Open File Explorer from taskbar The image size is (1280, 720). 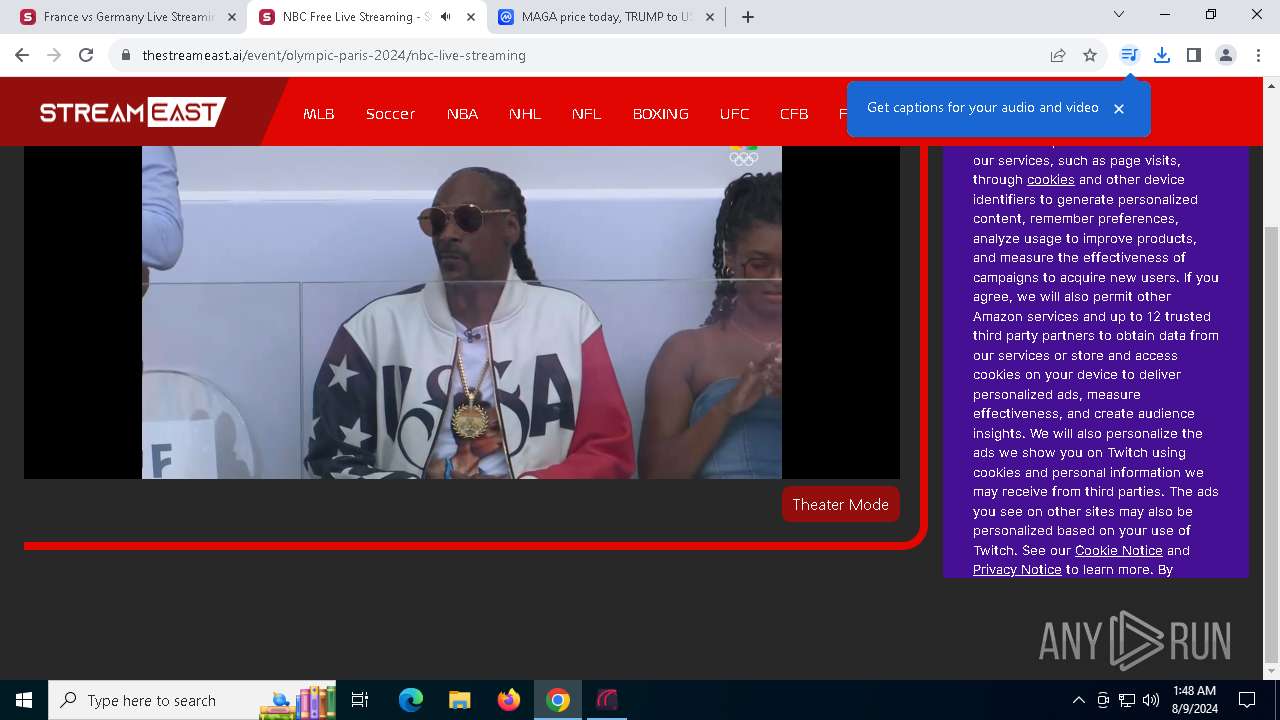click(x=460, y=700)
